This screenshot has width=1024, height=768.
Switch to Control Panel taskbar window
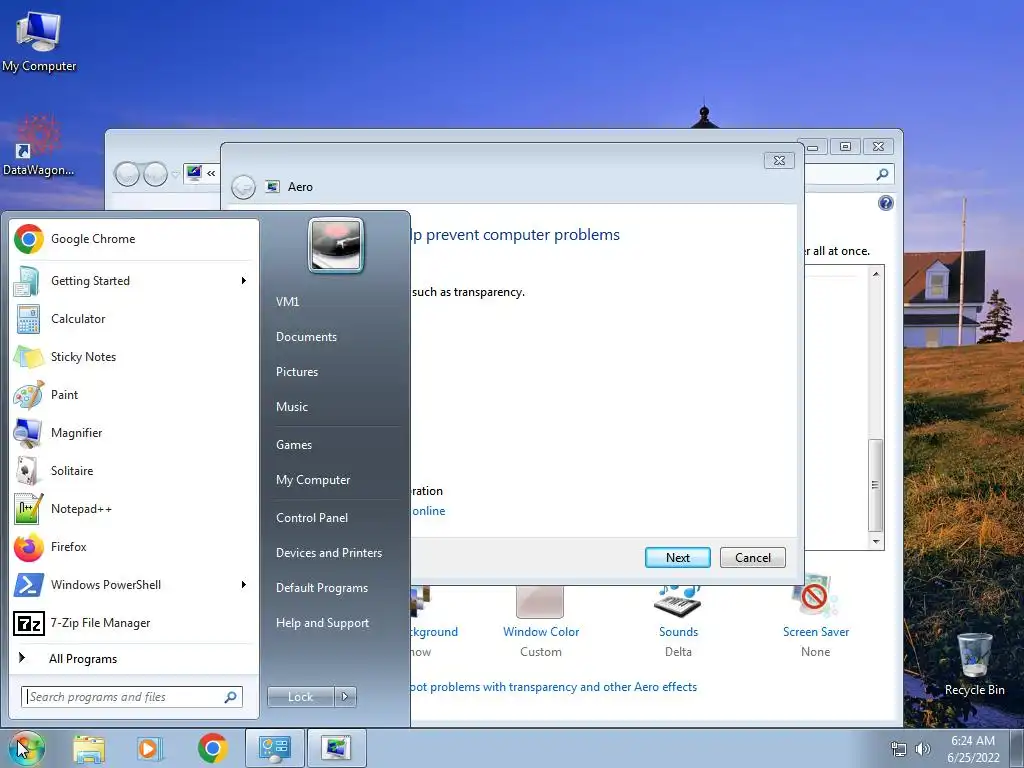click(x=274, y=748)
